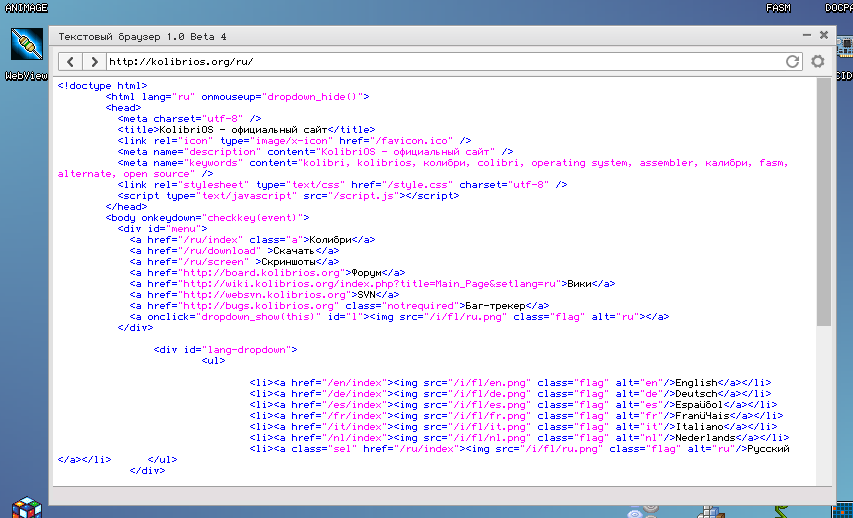Screen dimensions: 853x518
Task: Minimize the text browser window
Action: [x=807, y=35]
